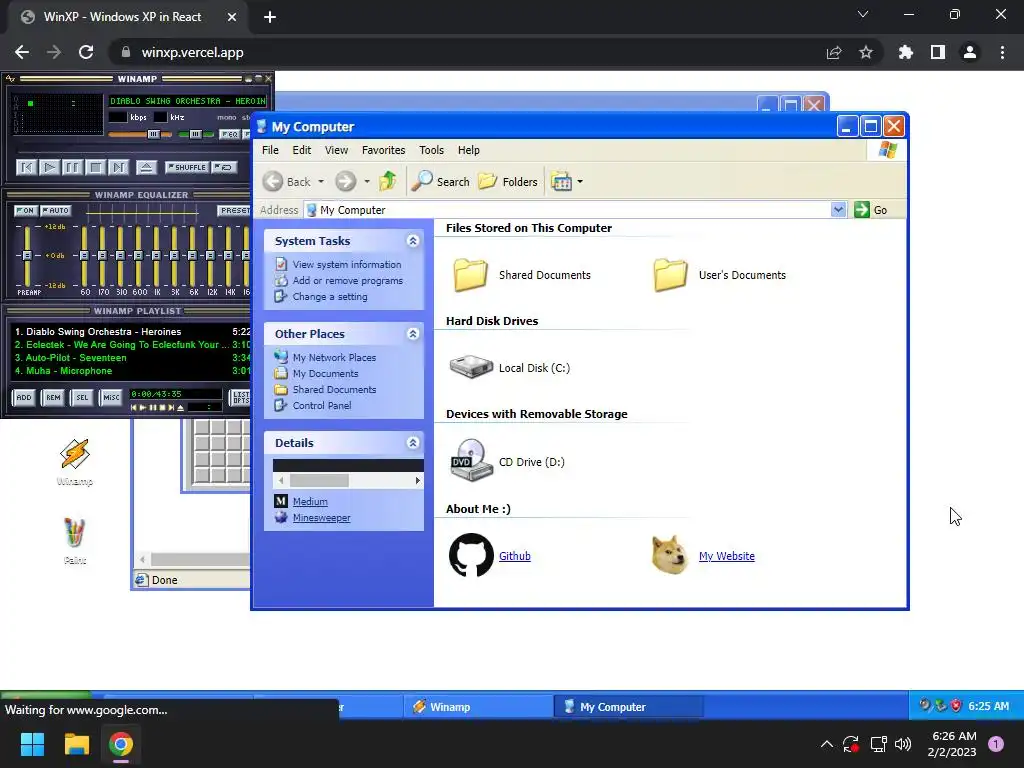
Task: Select CD Drive (D:) icon
Action: pos(471,460)
